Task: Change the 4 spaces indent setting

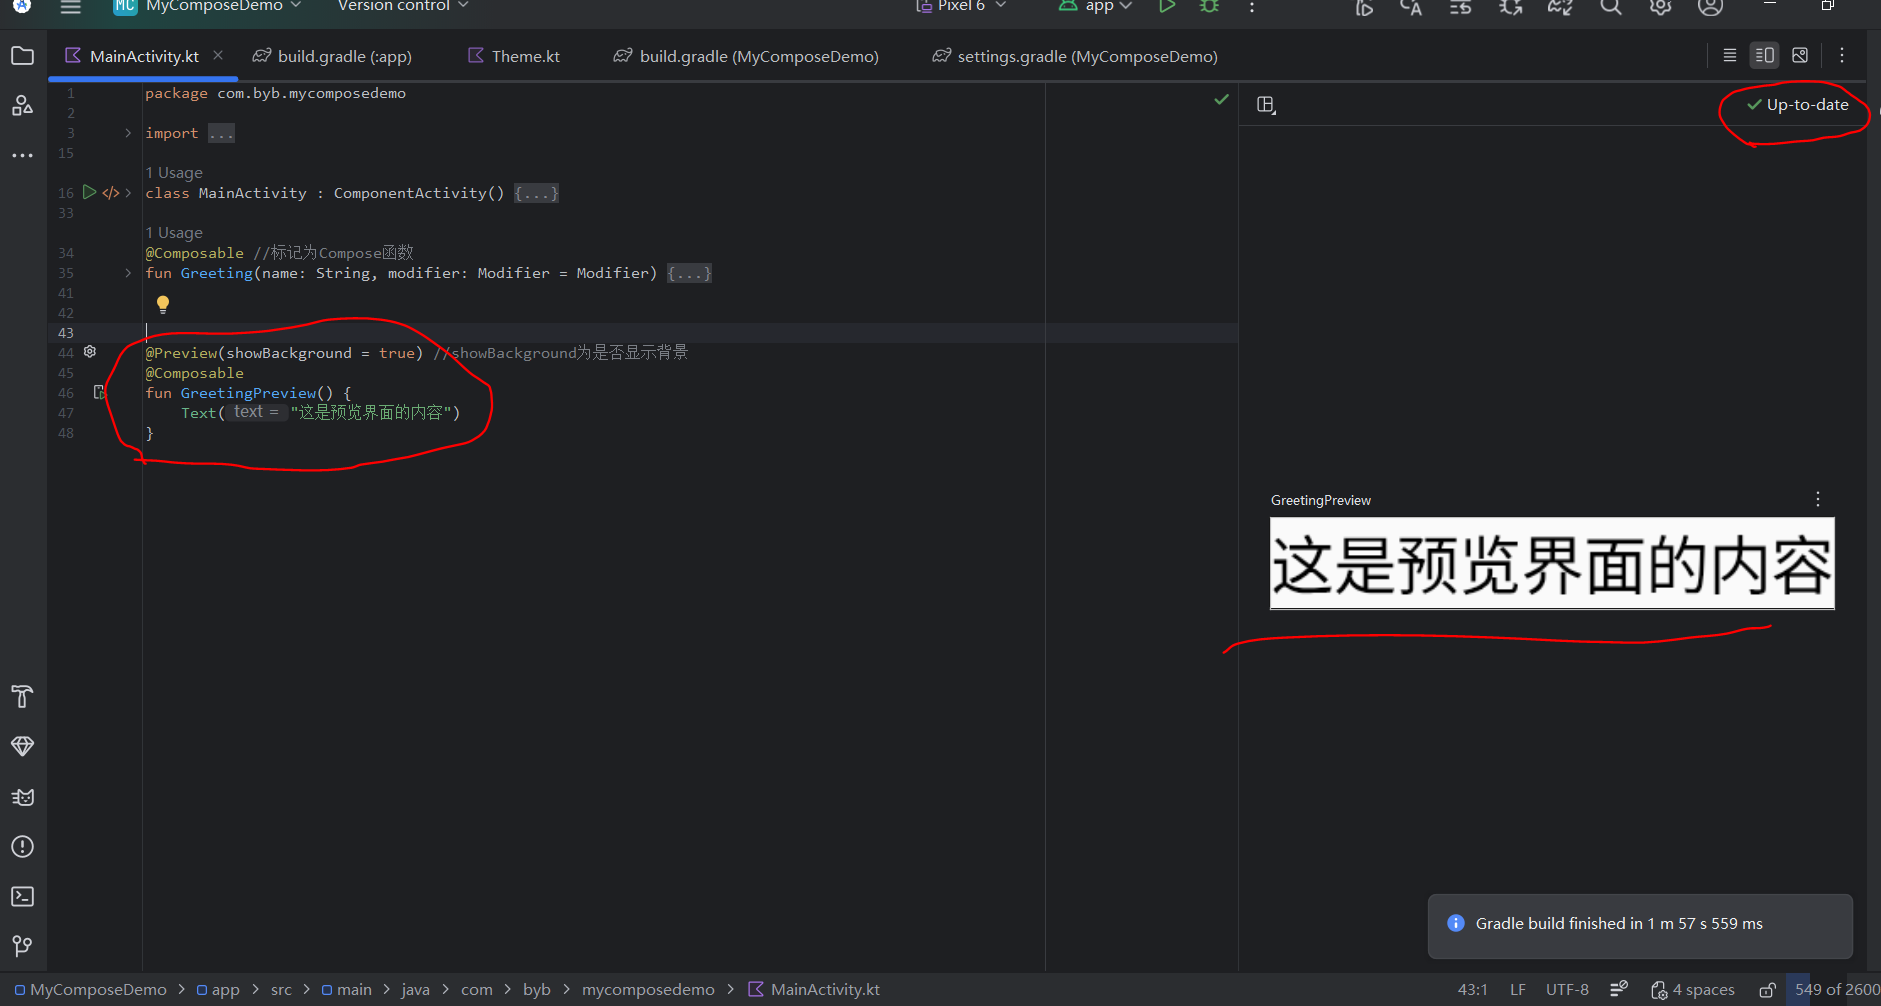Action: [1692, 990]
